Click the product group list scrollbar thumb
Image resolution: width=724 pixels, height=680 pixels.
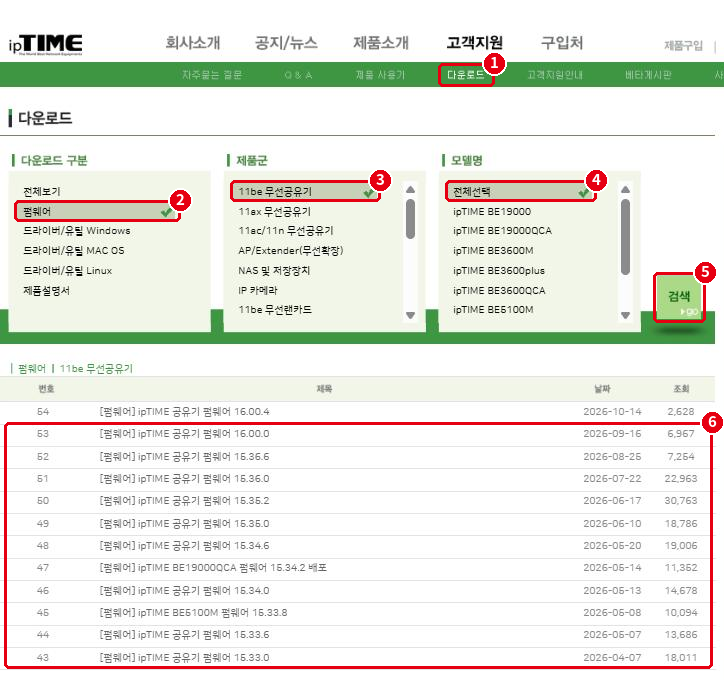(410, 219)
